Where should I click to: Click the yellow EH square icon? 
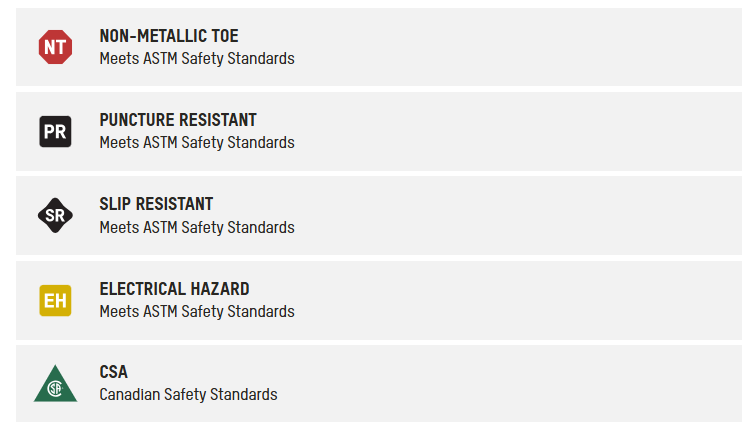tap(55, 299)
